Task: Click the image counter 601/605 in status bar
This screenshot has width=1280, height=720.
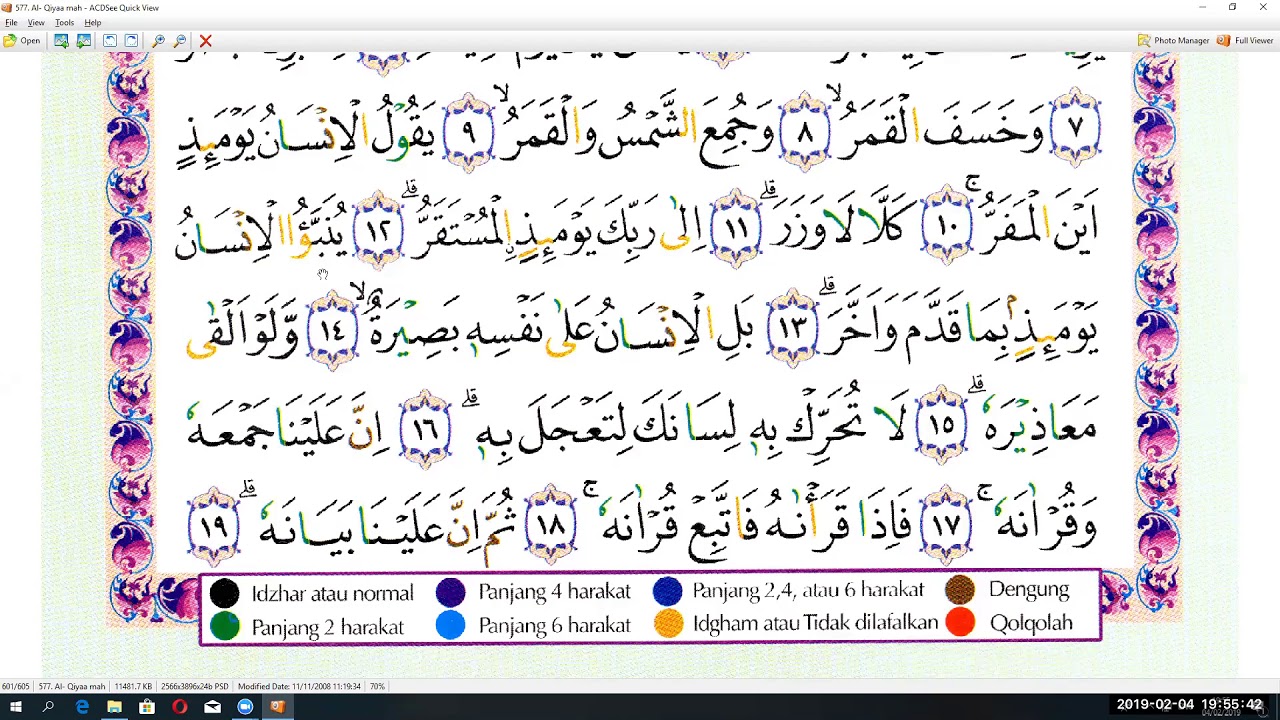Action: coord(15,687)
